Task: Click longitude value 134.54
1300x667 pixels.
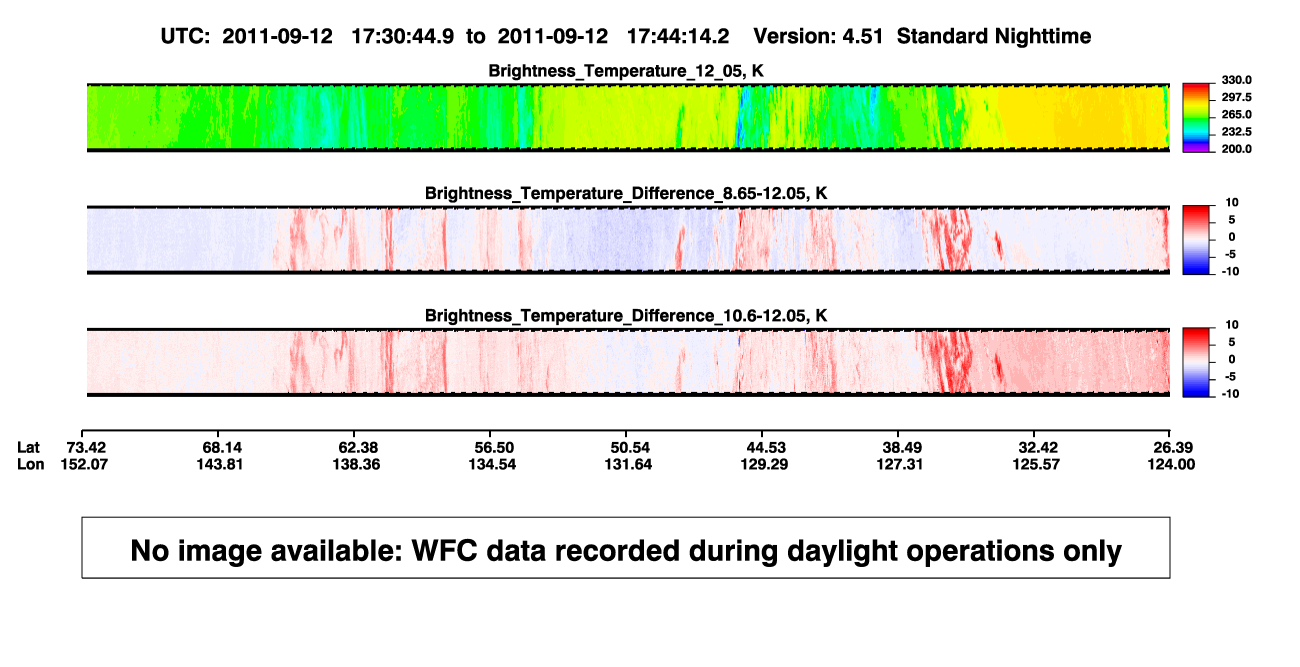Action: click(493, 465)
